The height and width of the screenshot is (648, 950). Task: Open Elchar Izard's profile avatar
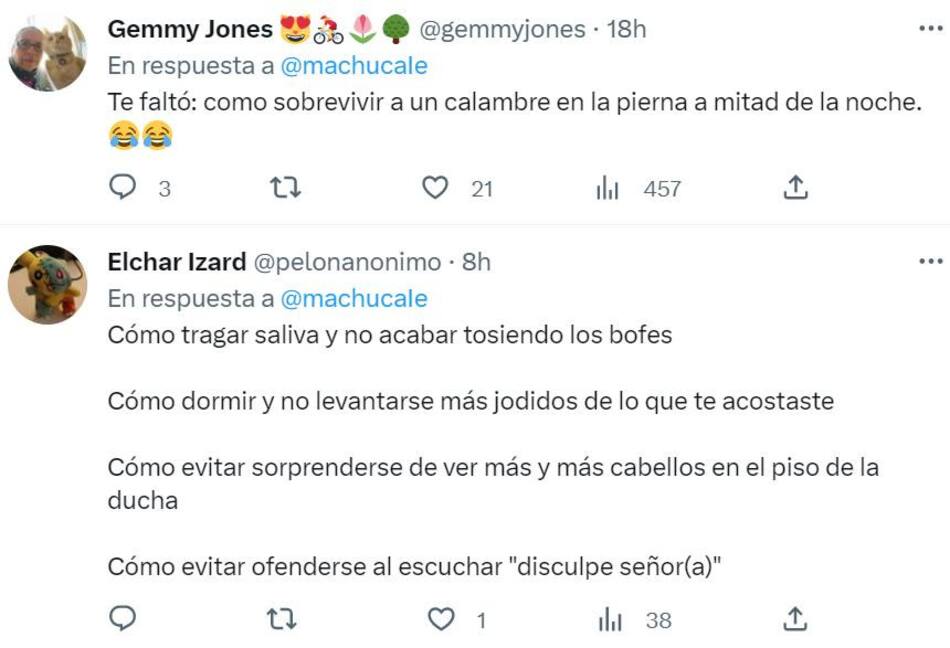click(47, 285)
